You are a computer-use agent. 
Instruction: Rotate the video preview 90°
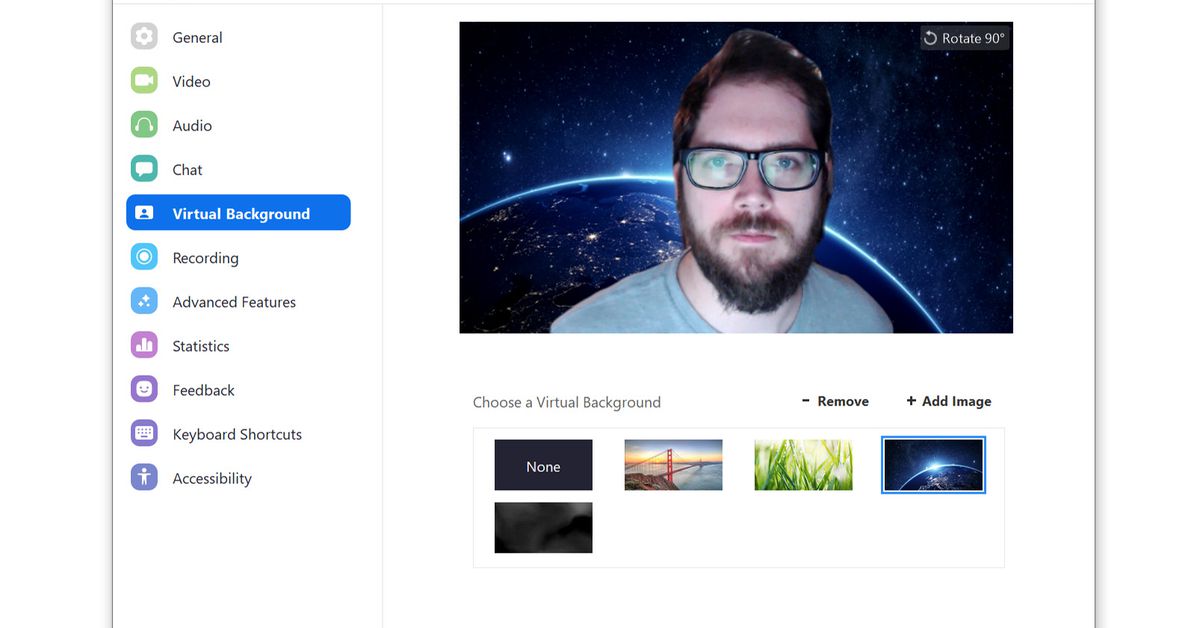coord(964,38)
